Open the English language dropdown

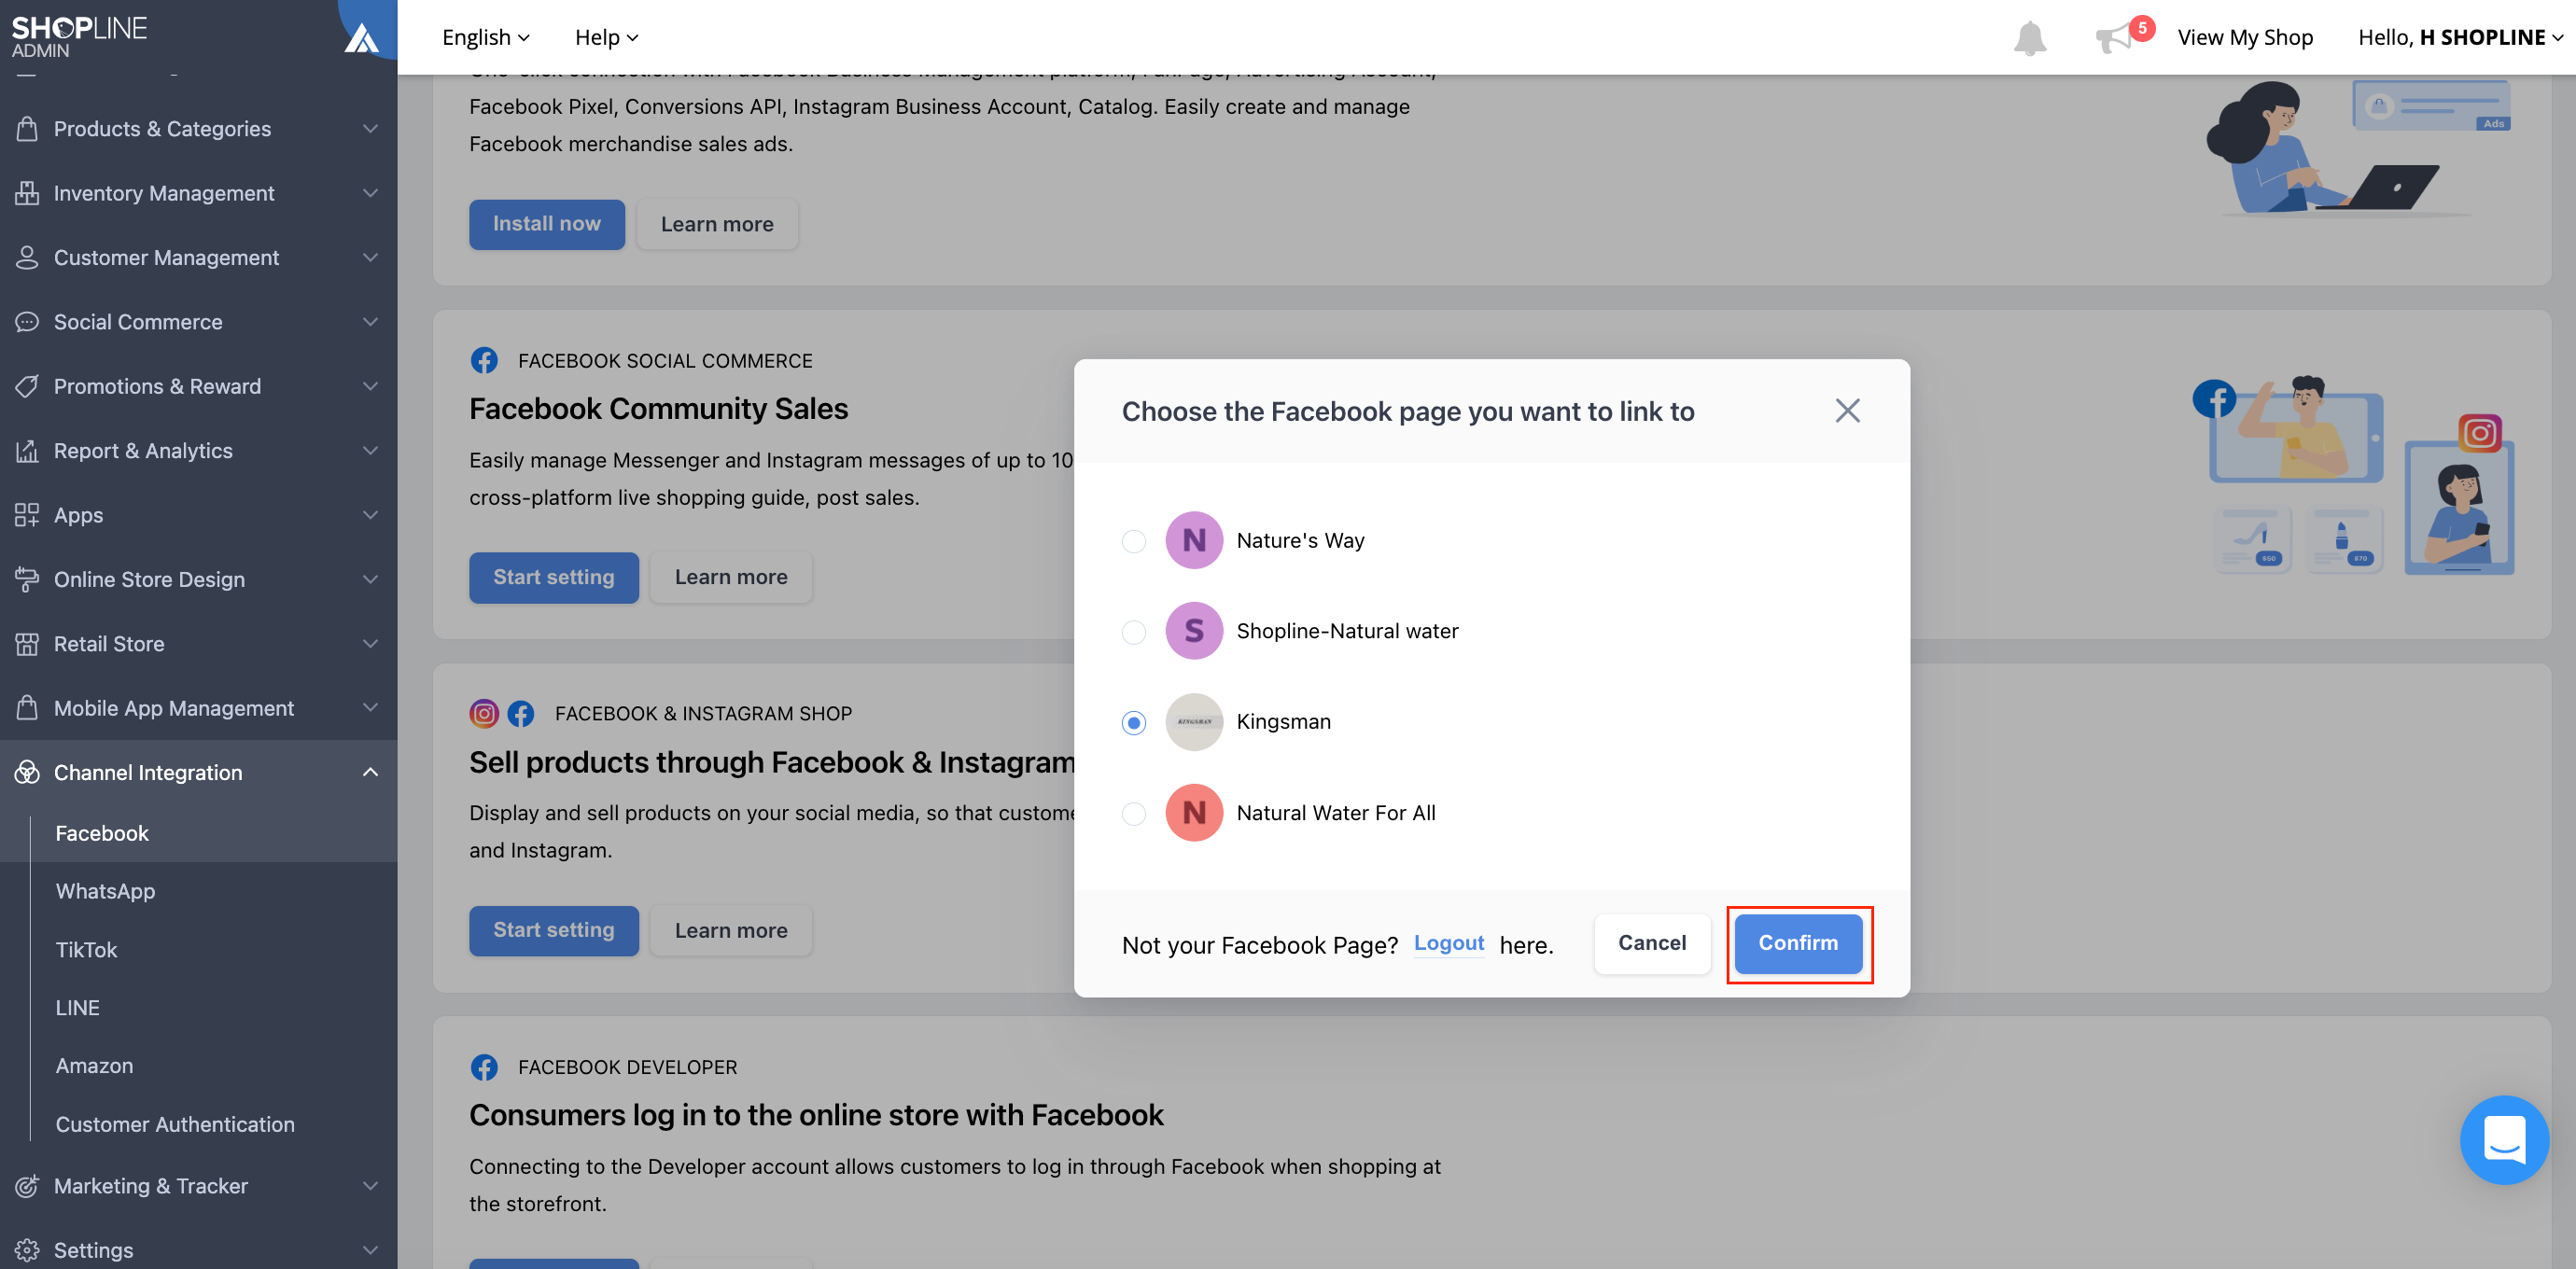point(486,37)
